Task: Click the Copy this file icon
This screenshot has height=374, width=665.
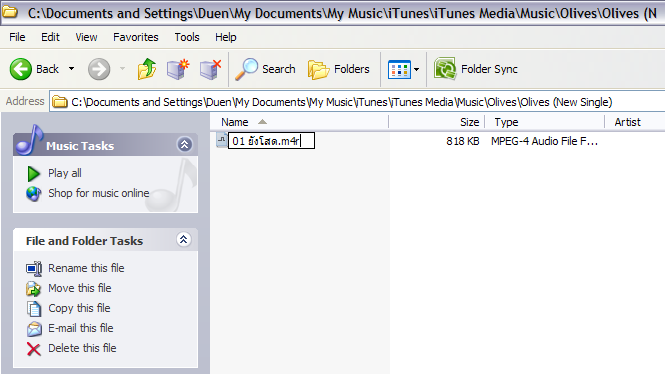Action: coord(34,309)
